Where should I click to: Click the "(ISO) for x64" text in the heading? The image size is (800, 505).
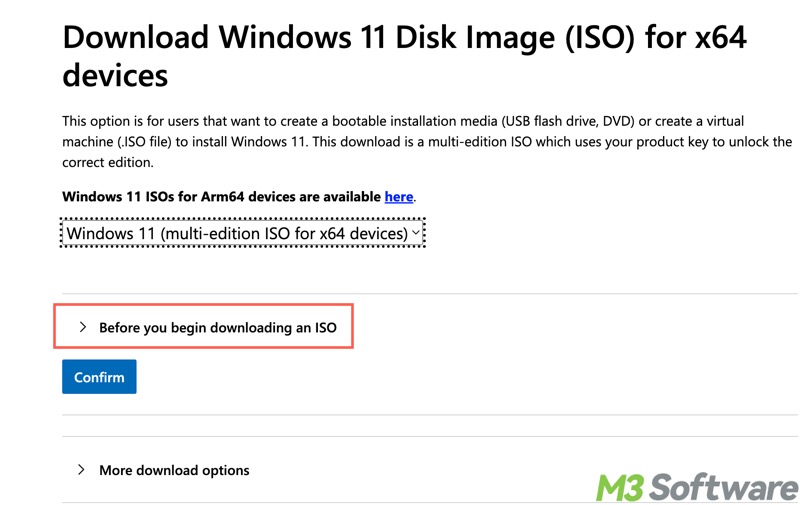[x=641, y=38]
